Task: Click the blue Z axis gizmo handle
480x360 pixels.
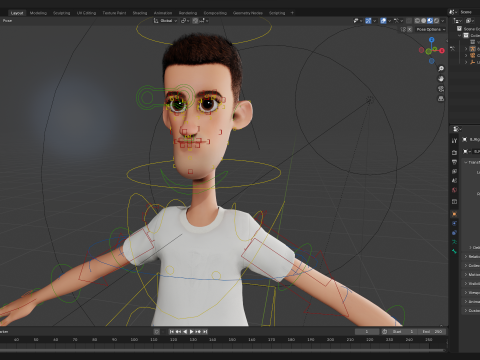Action: pos(432,40)
